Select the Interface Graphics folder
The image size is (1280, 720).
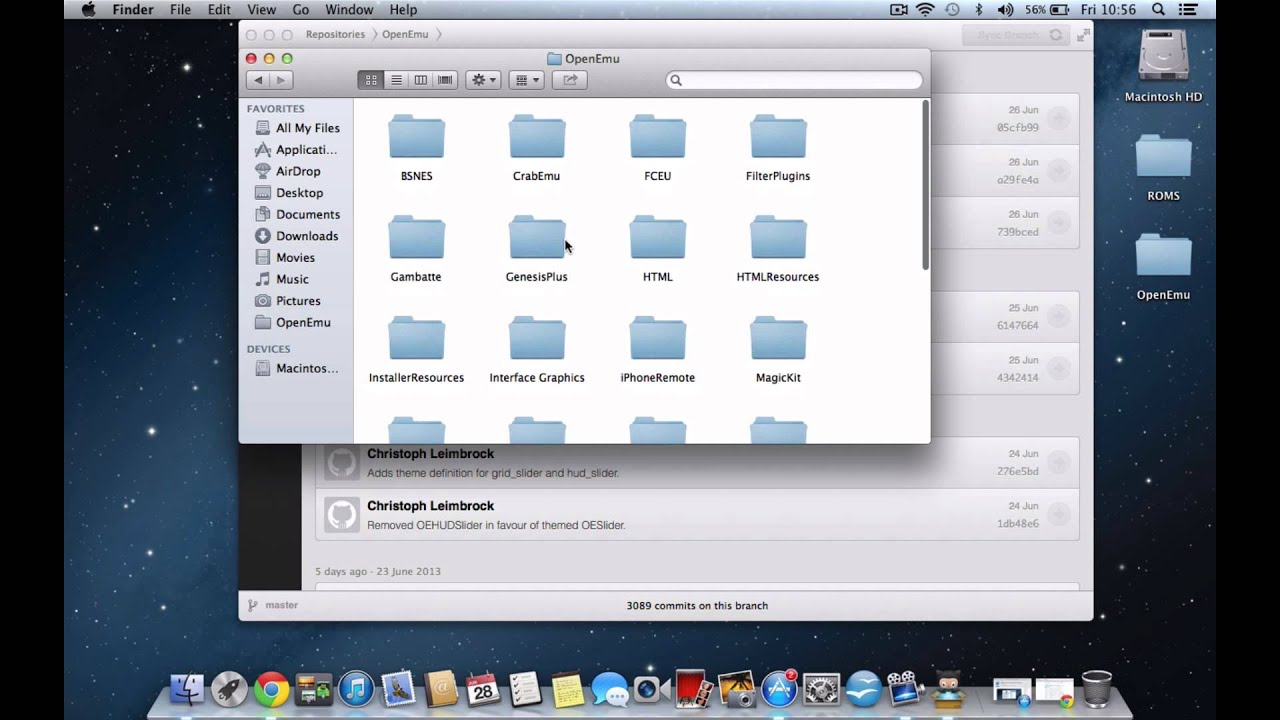(x=537, y=349)
